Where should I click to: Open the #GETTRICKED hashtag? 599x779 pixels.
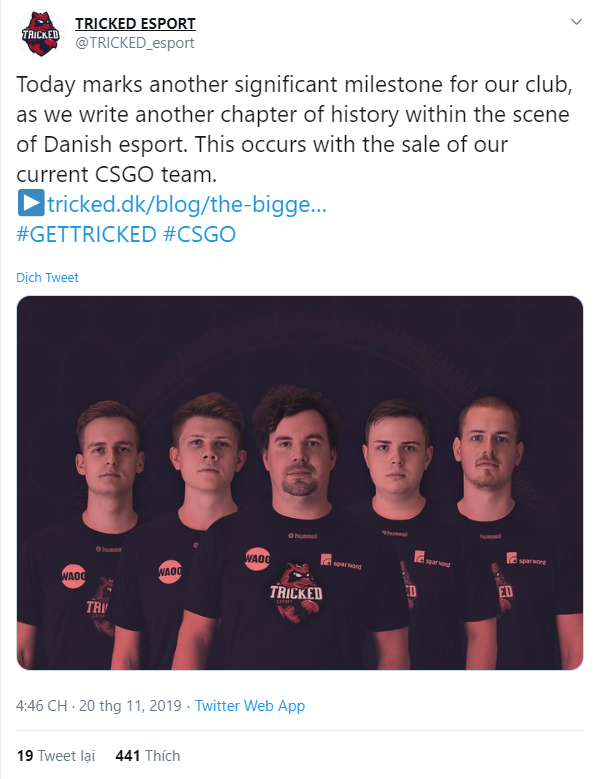point(86,234)
